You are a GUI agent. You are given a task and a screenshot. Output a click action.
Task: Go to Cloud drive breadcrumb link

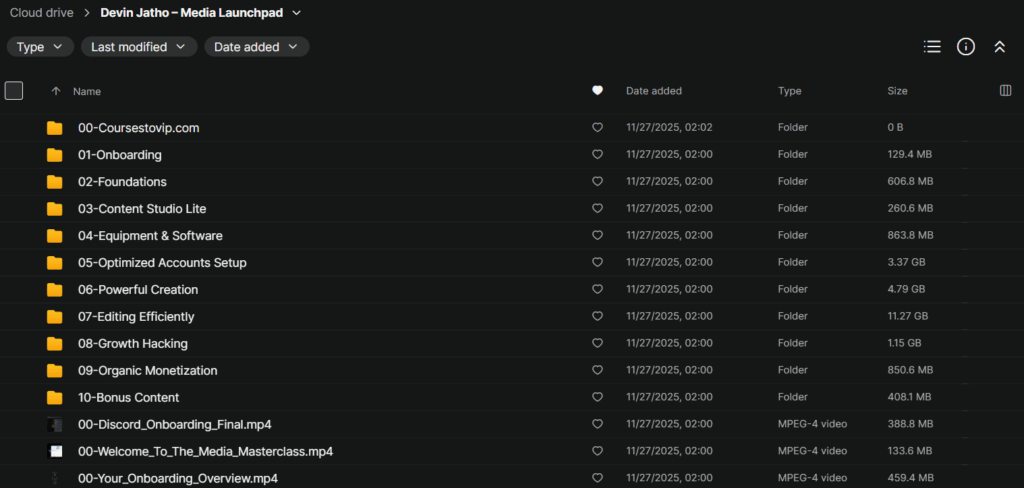click(41, 13)
